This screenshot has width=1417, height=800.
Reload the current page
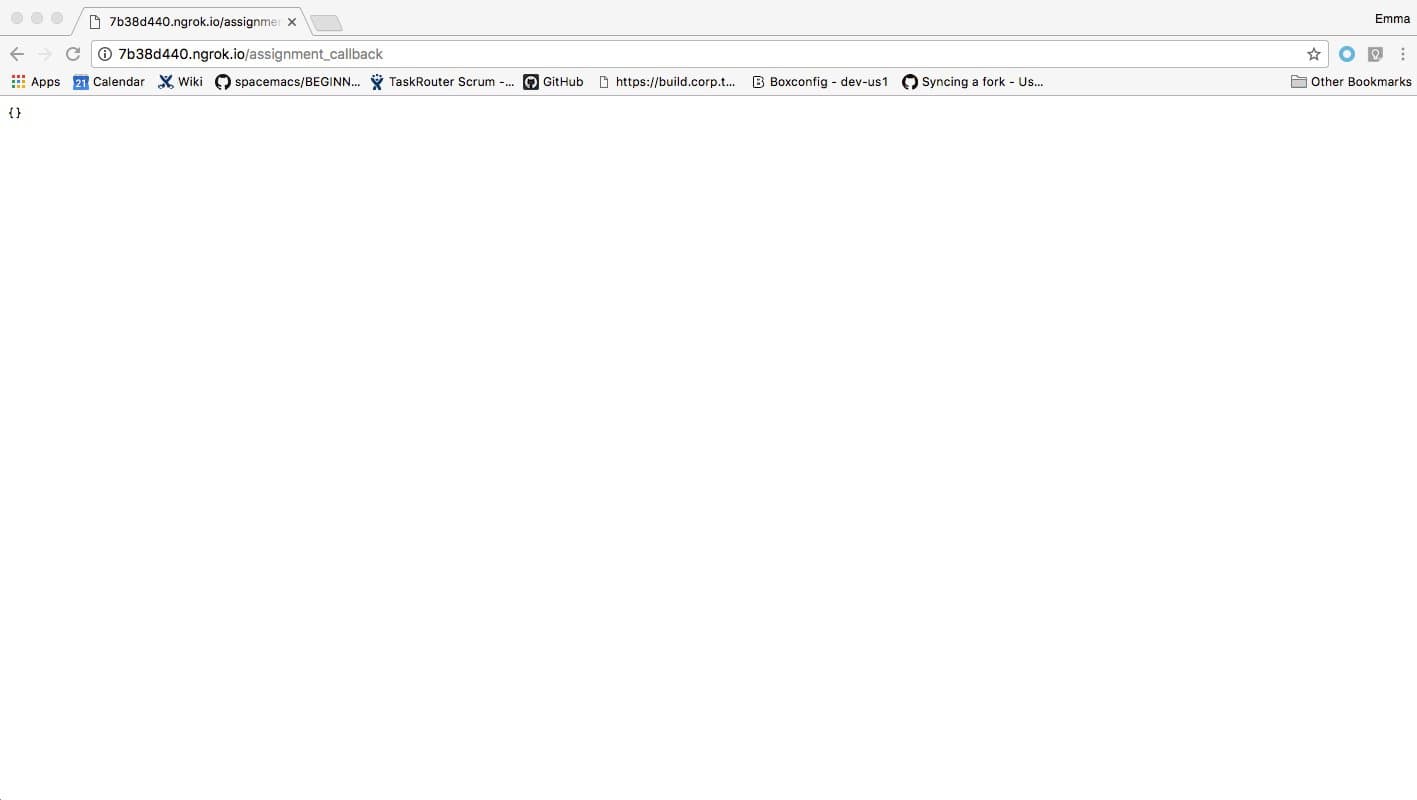coord(72,53)
